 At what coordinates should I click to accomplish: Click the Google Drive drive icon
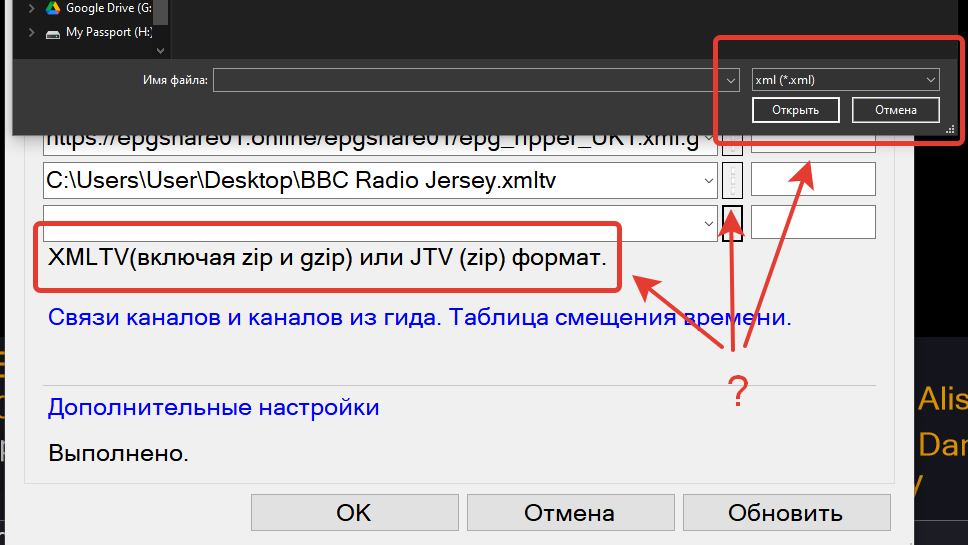click(53, 8)
